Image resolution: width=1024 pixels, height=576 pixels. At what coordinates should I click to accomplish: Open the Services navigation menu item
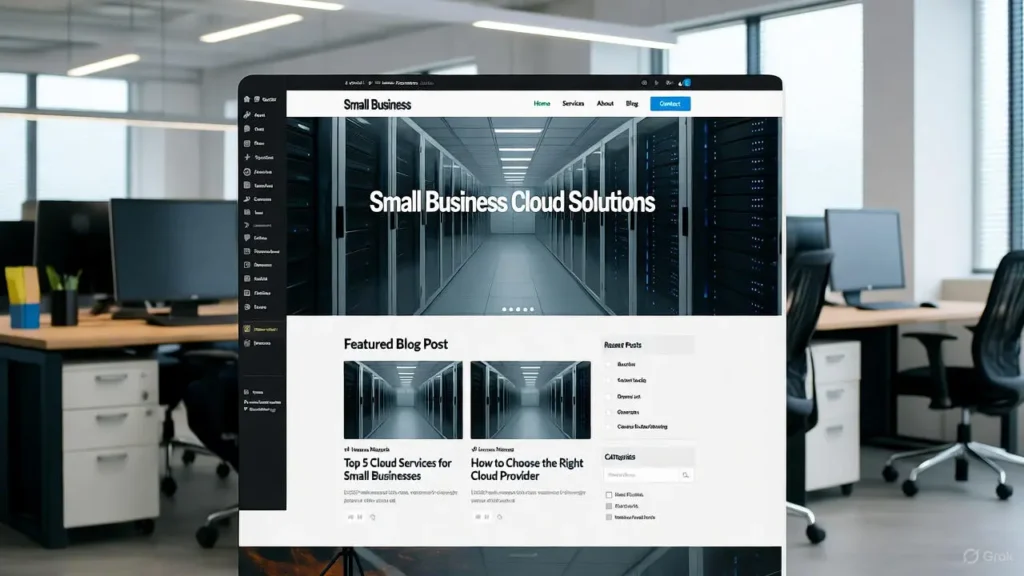[x=572, y=103]
